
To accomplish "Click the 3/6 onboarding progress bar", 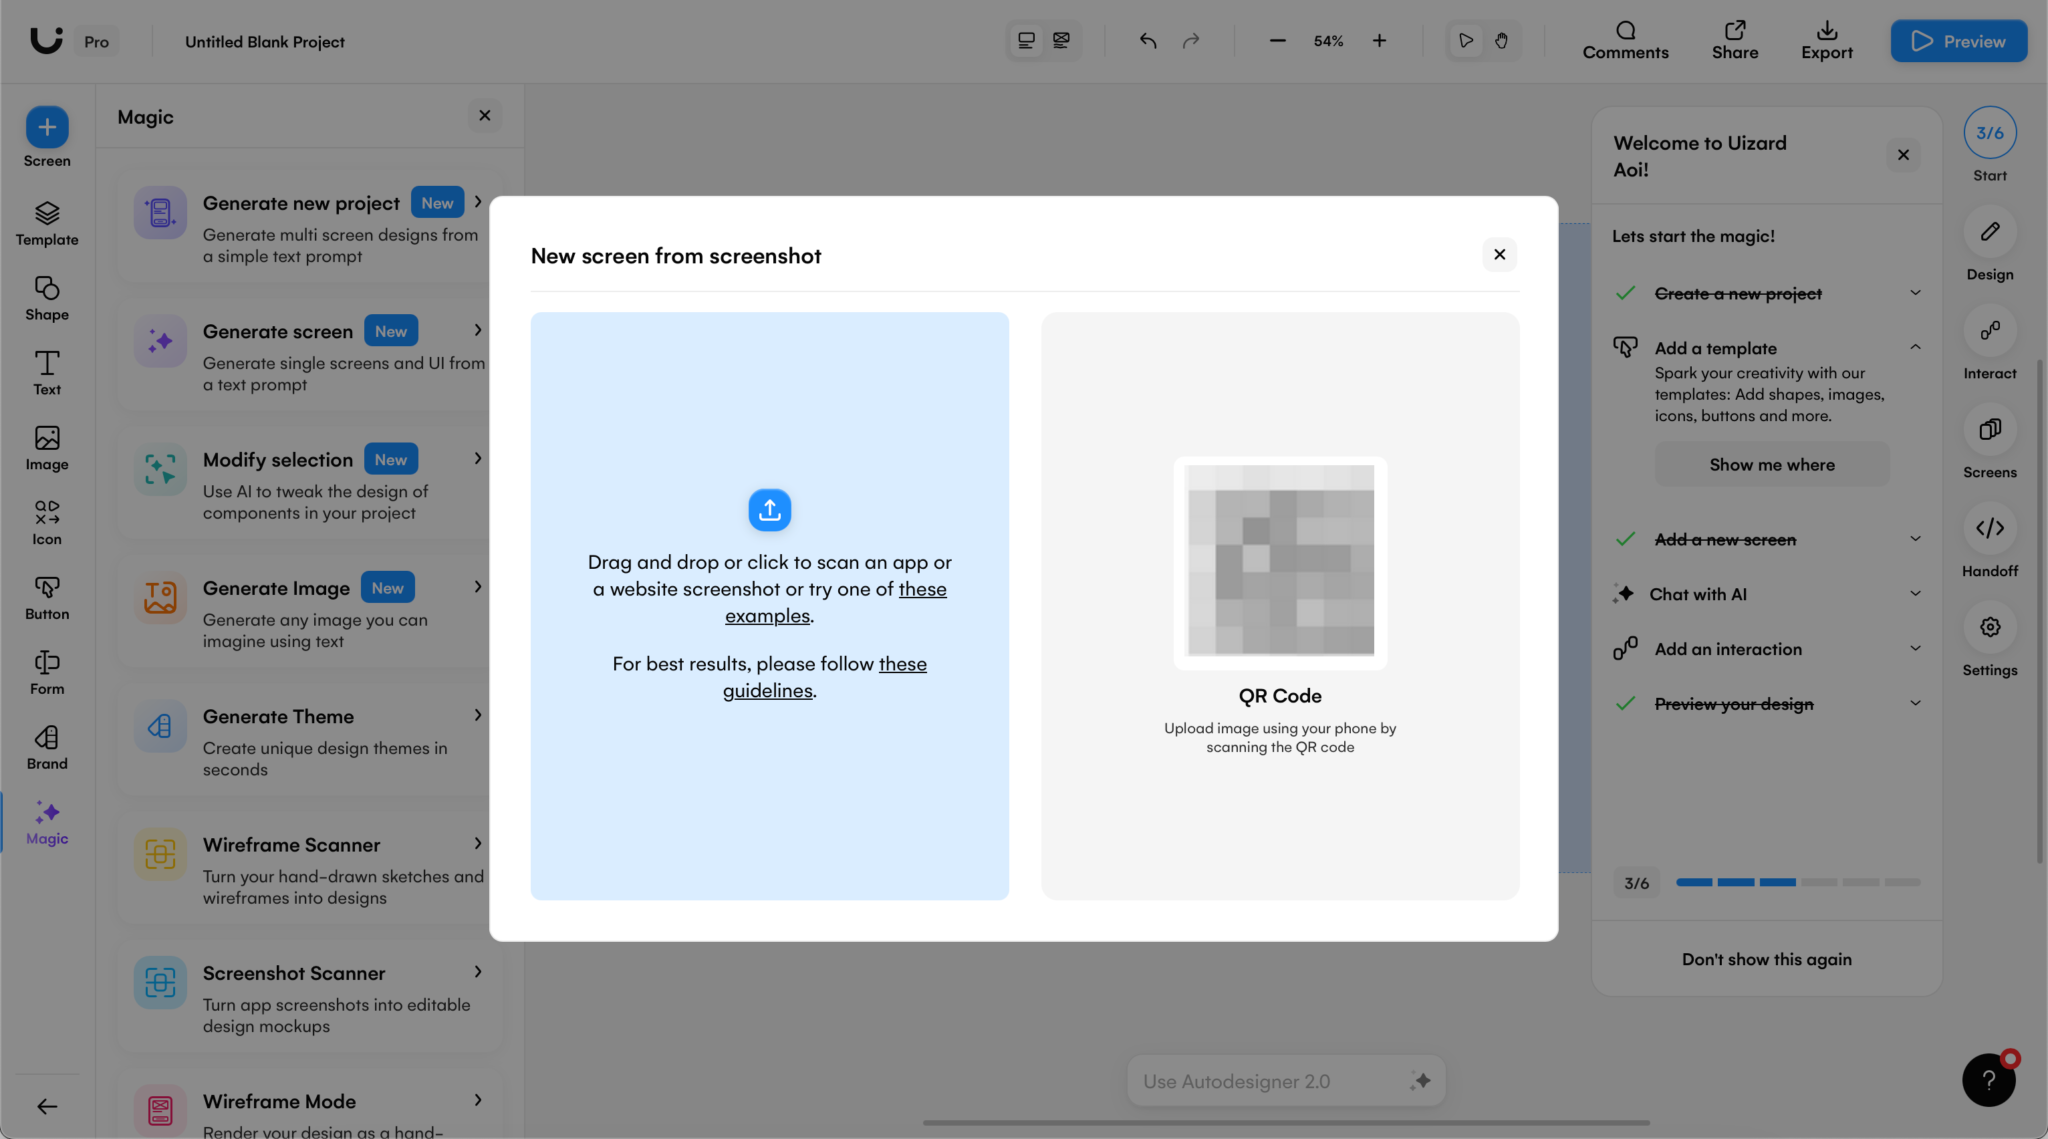I will (1797, 882).
